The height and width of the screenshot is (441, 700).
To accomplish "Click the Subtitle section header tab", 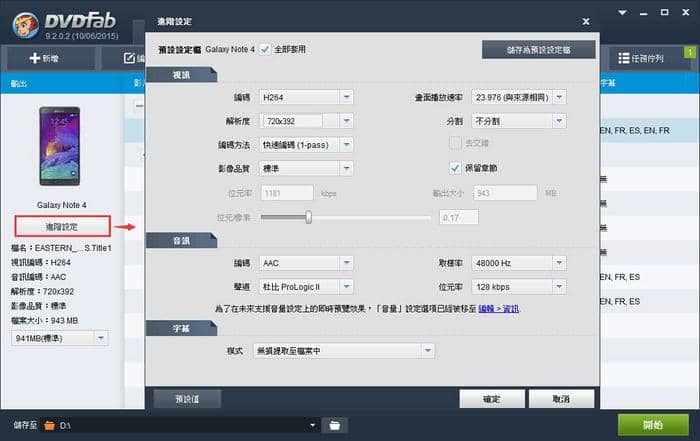I will click(x=181, y=329).
